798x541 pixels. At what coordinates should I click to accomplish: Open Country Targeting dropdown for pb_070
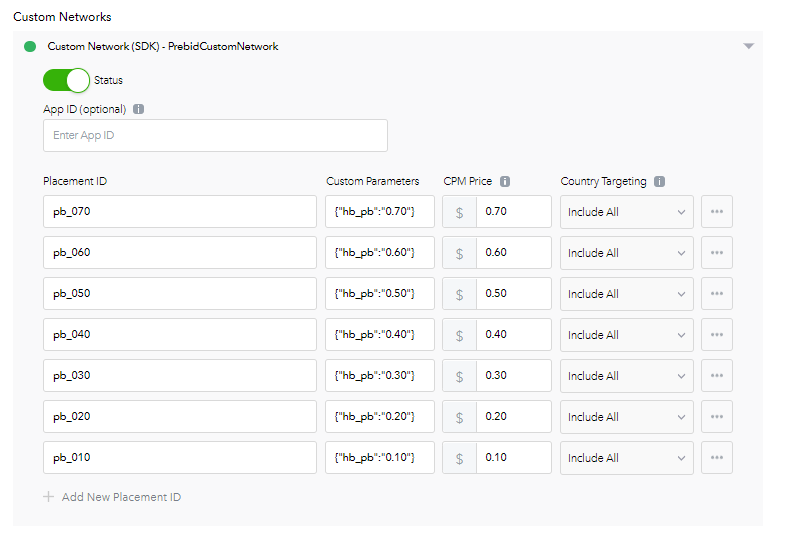point(626,212)
